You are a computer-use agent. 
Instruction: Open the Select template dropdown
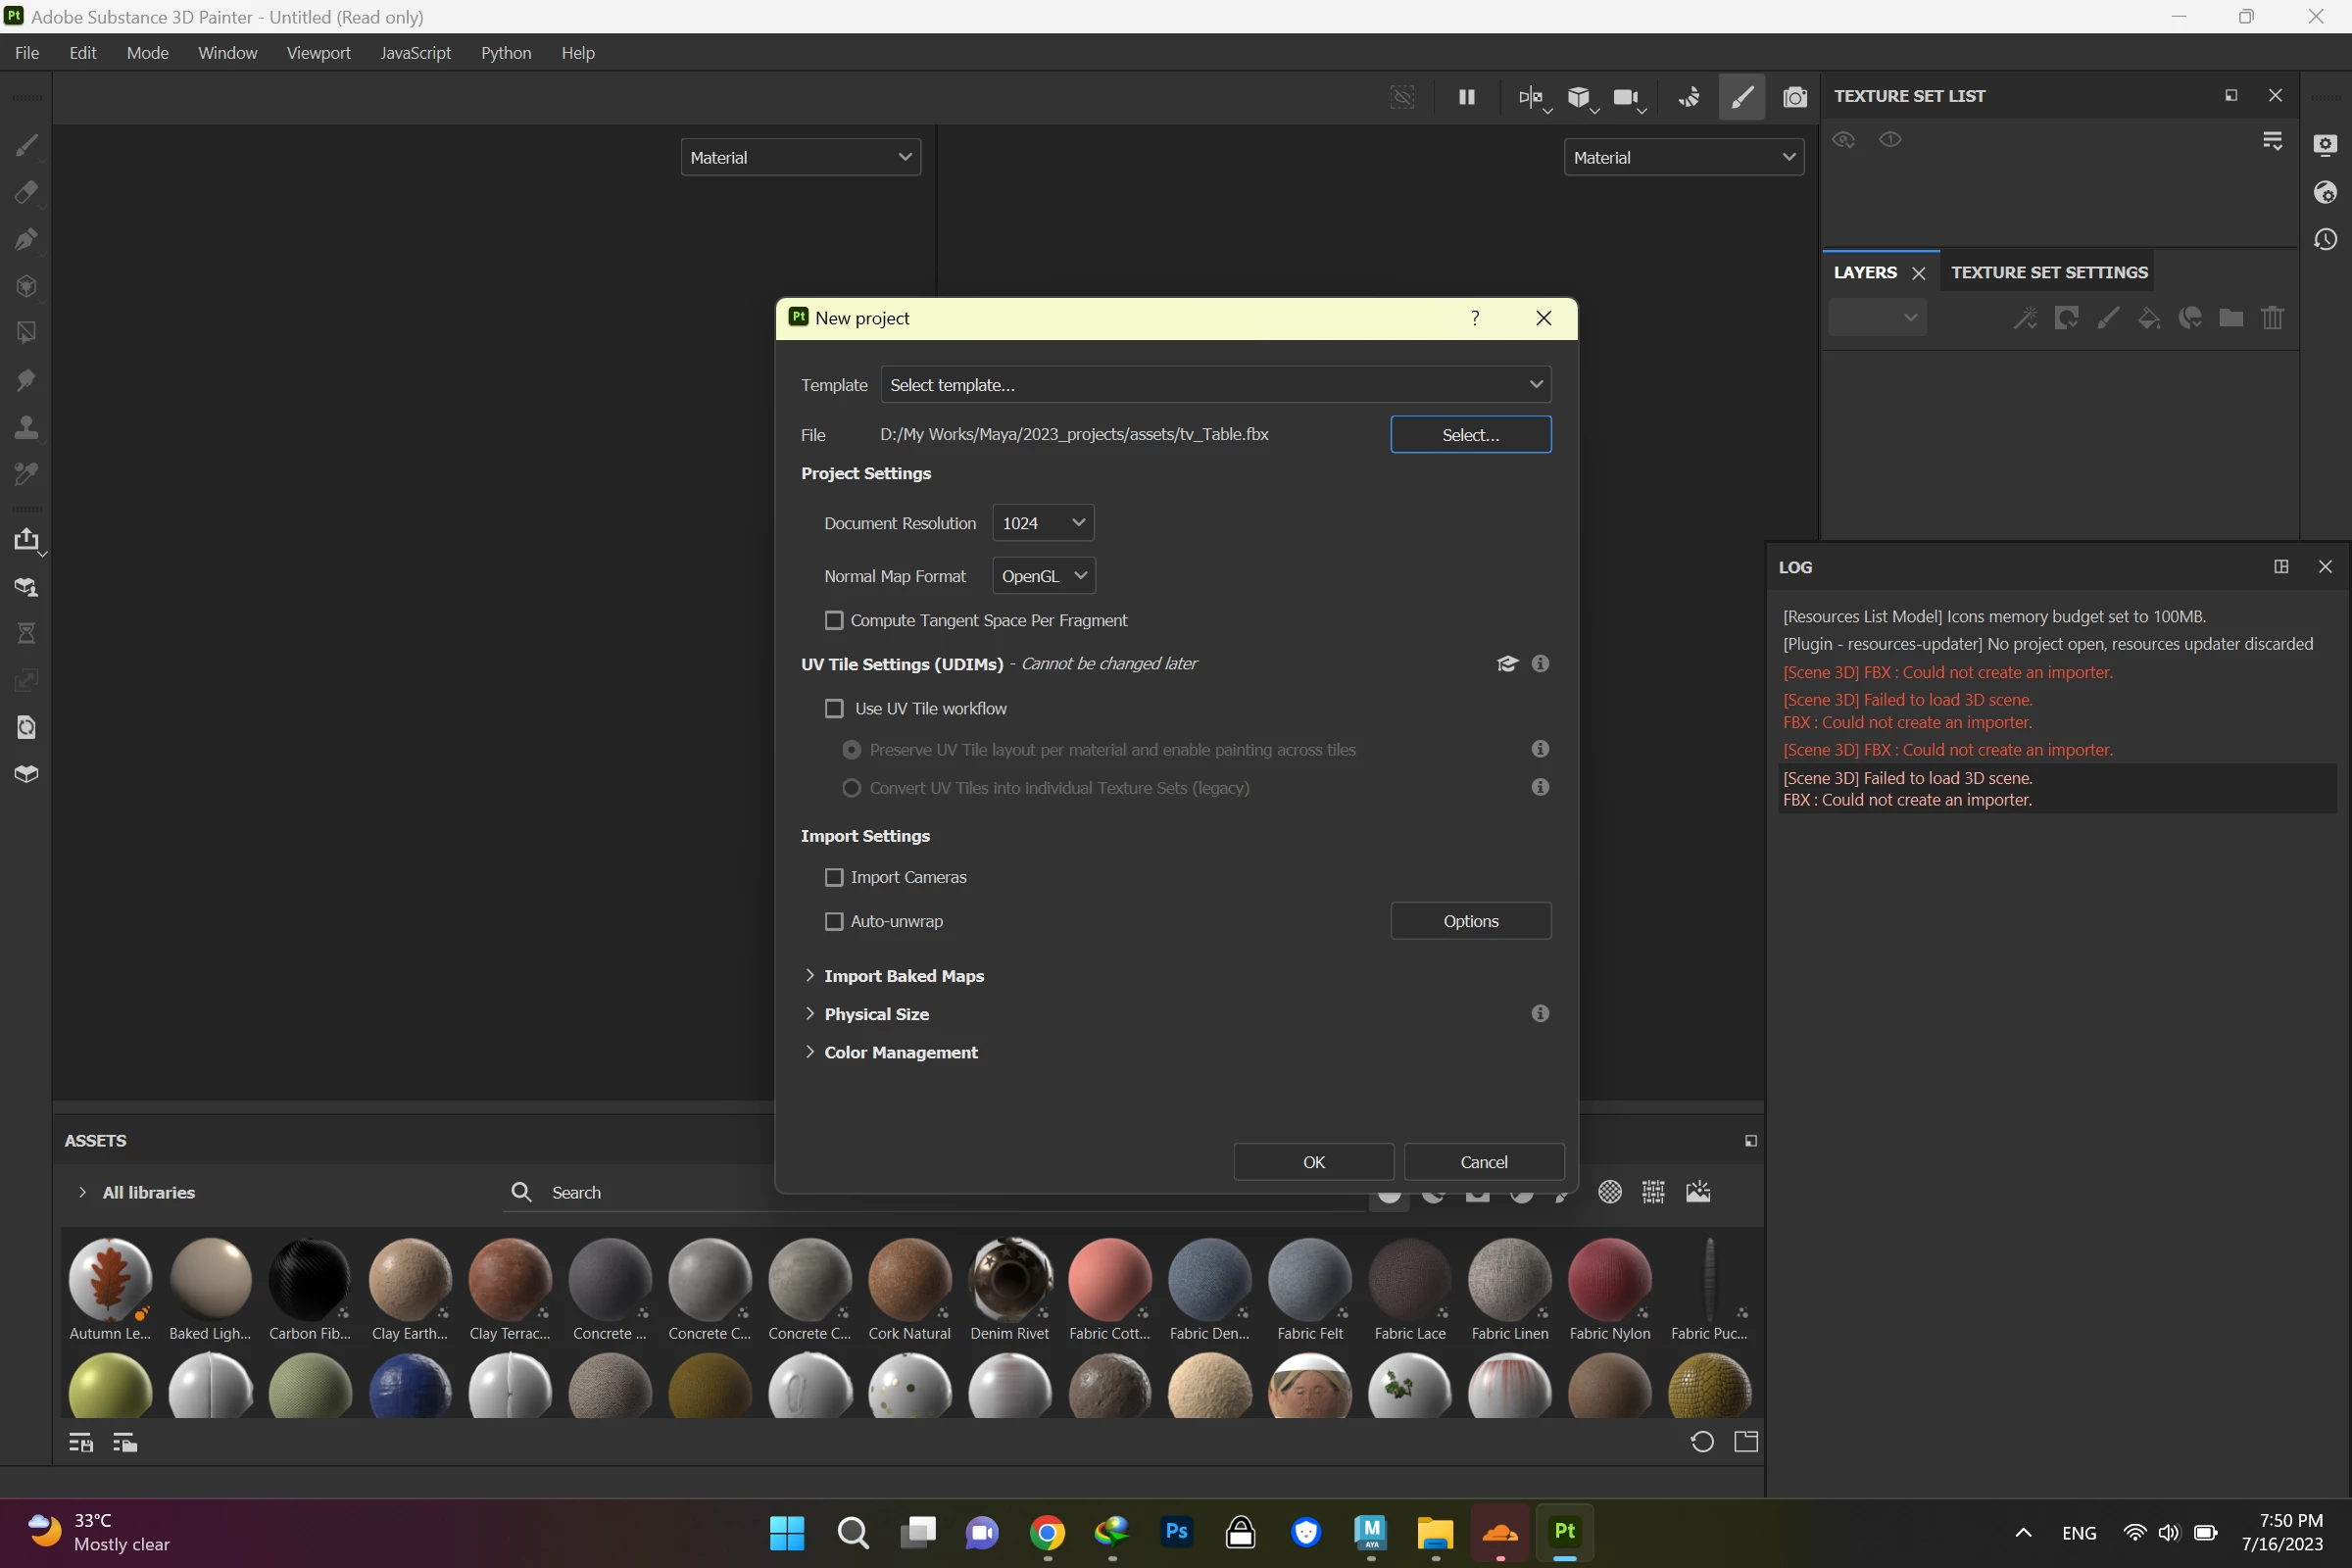[x=1215, y=385]
